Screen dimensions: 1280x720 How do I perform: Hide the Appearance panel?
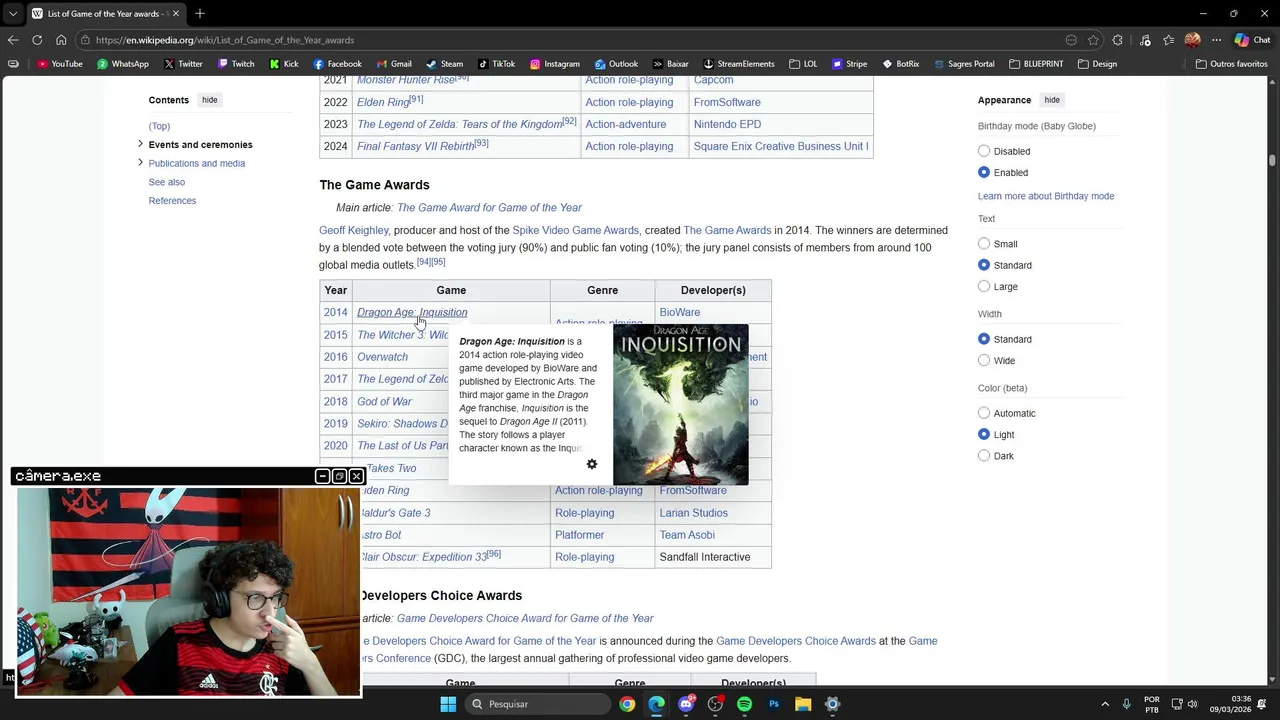[x=1052, y=100]
